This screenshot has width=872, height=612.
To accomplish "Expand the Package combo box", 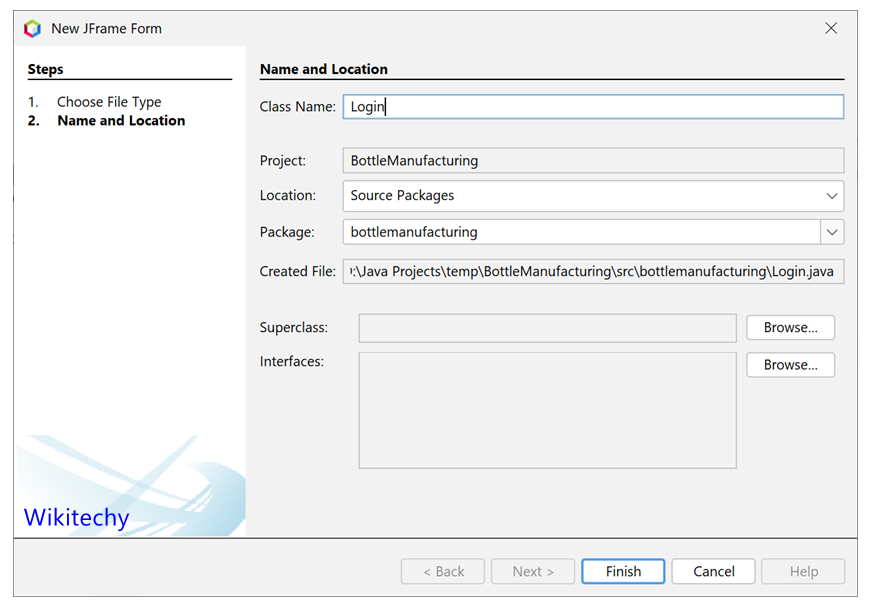I will (833, 233).
